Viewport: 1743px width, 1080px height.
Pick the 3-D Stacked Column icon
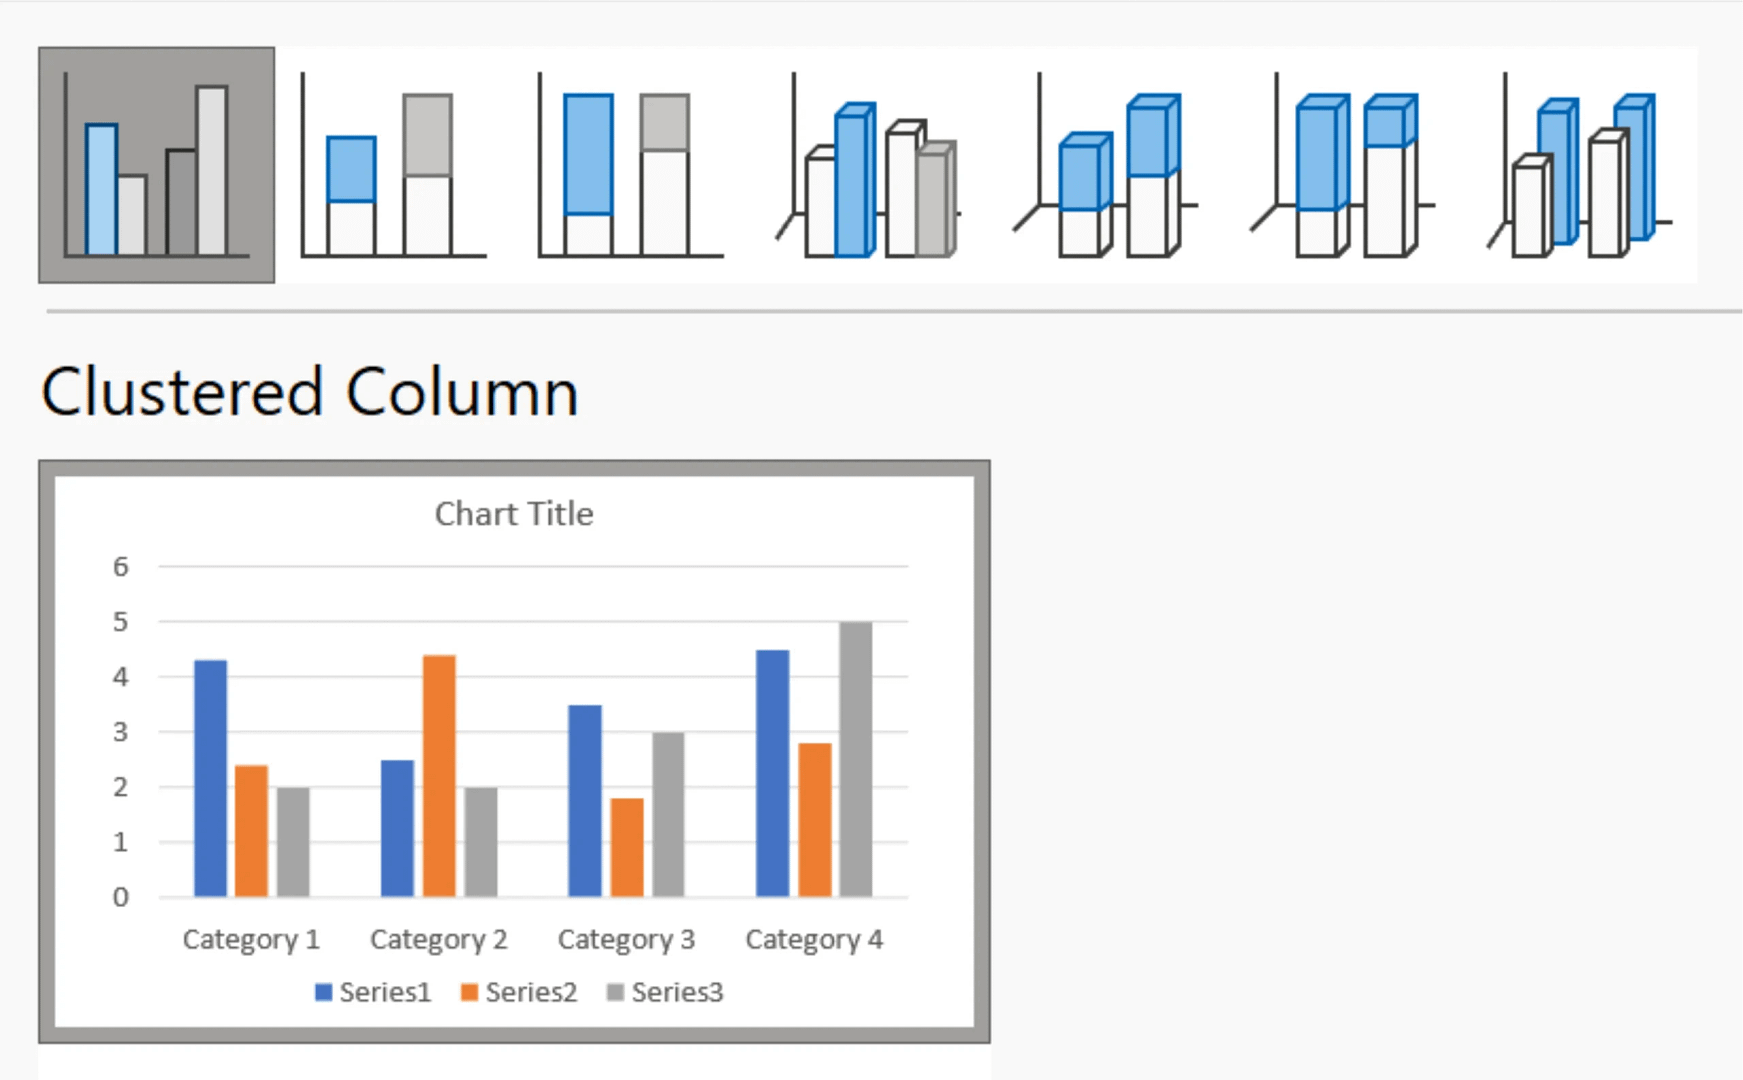(x=1104, y=165)
